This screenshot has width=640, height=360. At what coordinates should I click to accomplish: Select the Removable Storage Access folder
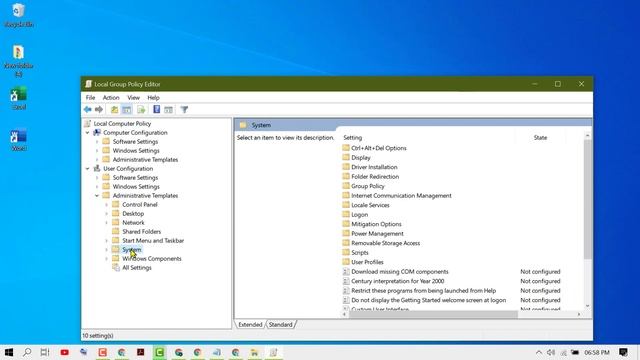tap(385, 243)
